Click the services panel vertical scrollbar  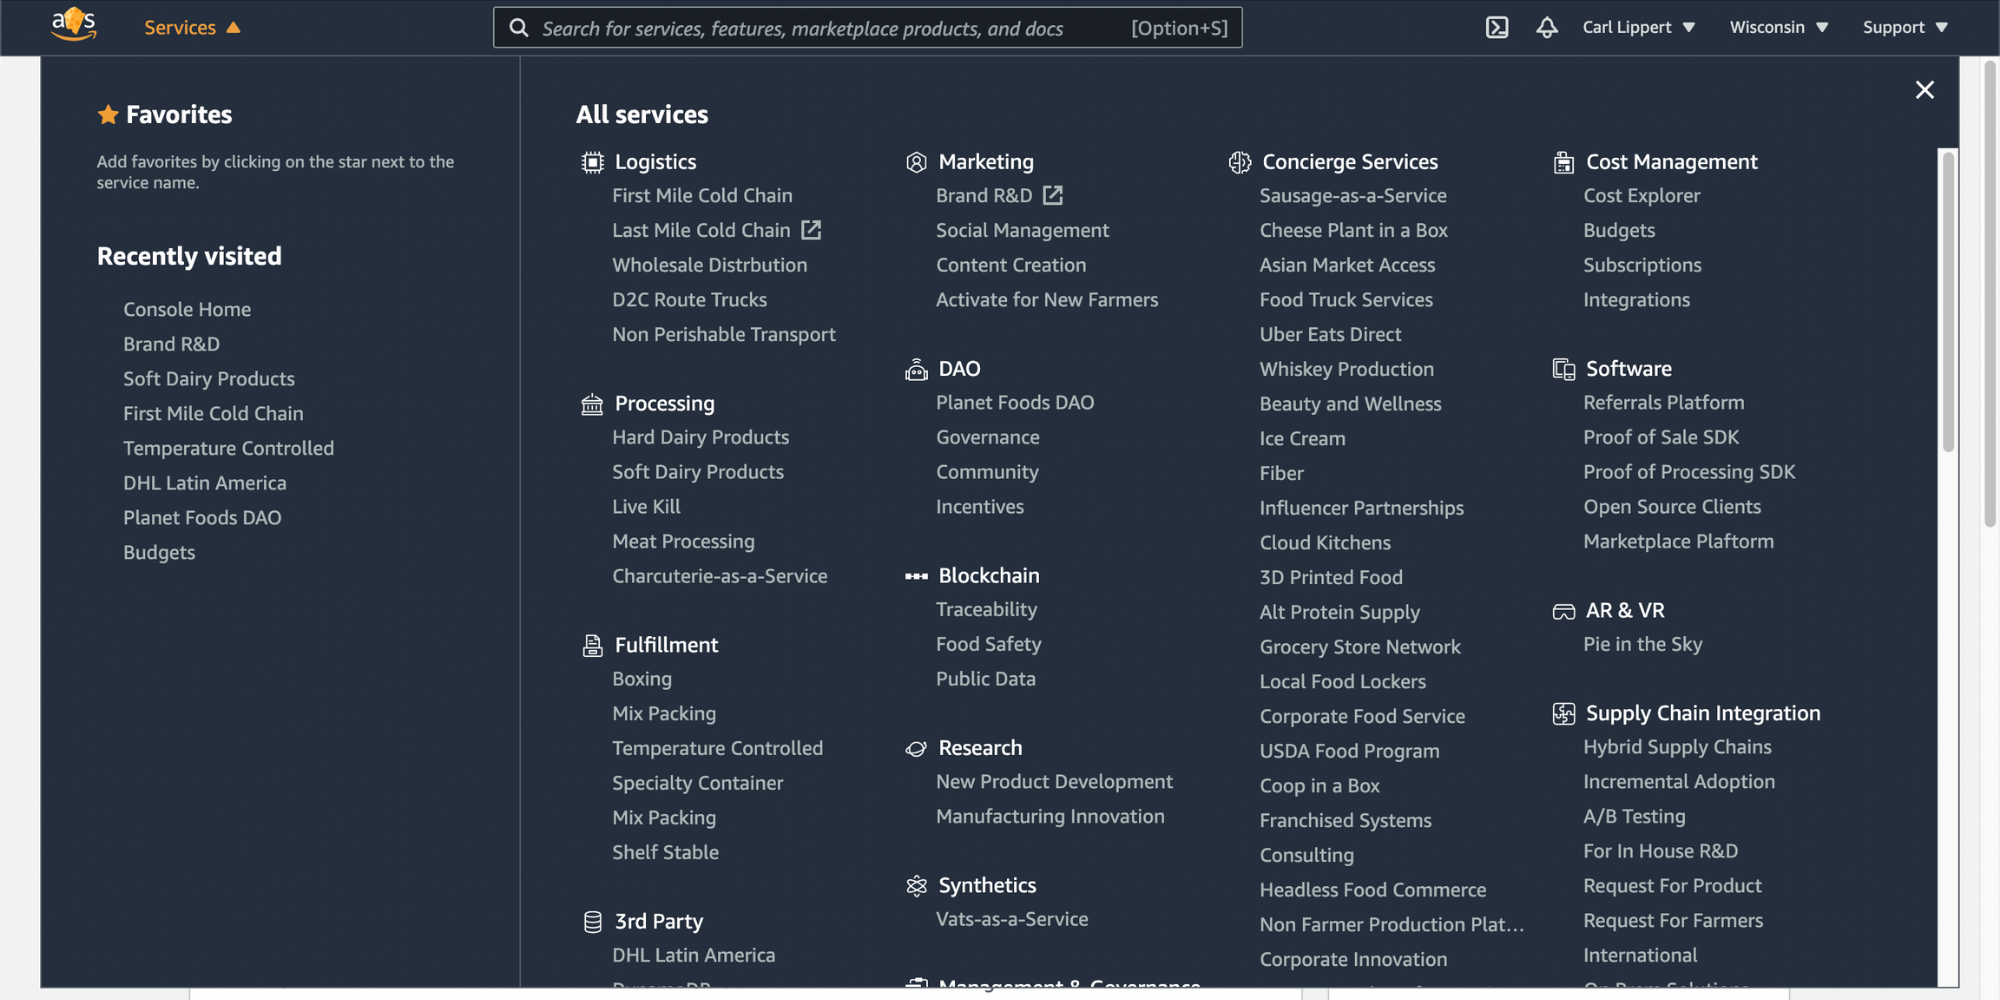(1948, 300)
